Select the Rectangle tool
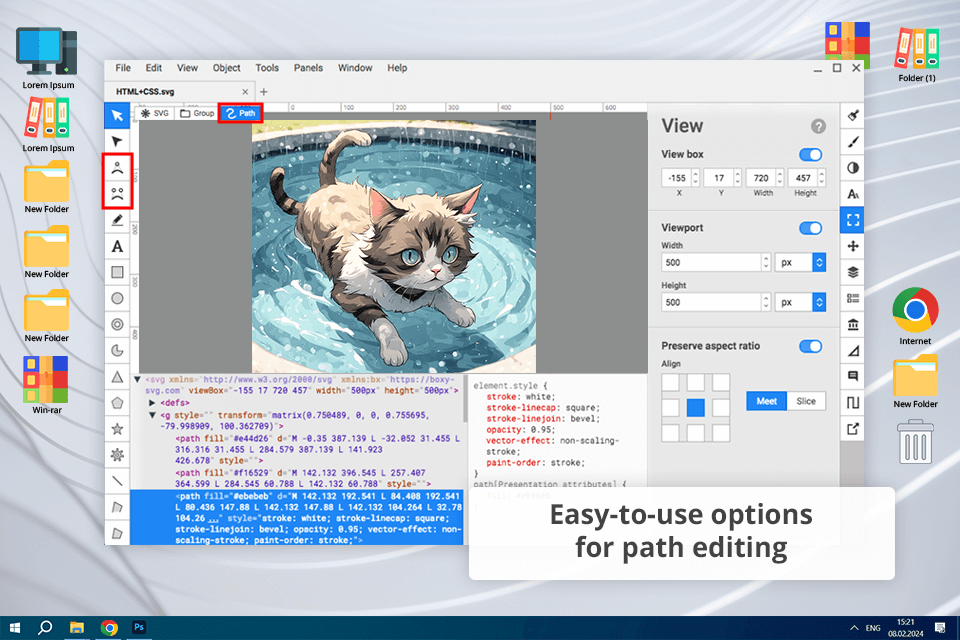Image resolution: width=960 pixels, height=640 pixels. click(117, 272)
